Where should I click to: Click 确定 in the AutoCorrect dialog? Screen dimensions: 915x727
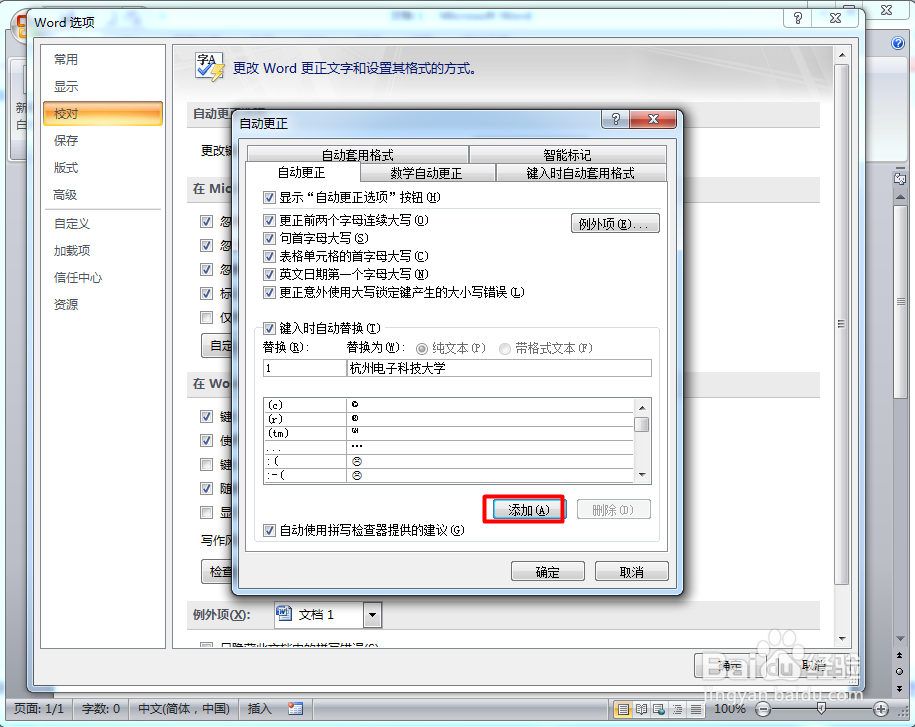click(x=547, y=572)
